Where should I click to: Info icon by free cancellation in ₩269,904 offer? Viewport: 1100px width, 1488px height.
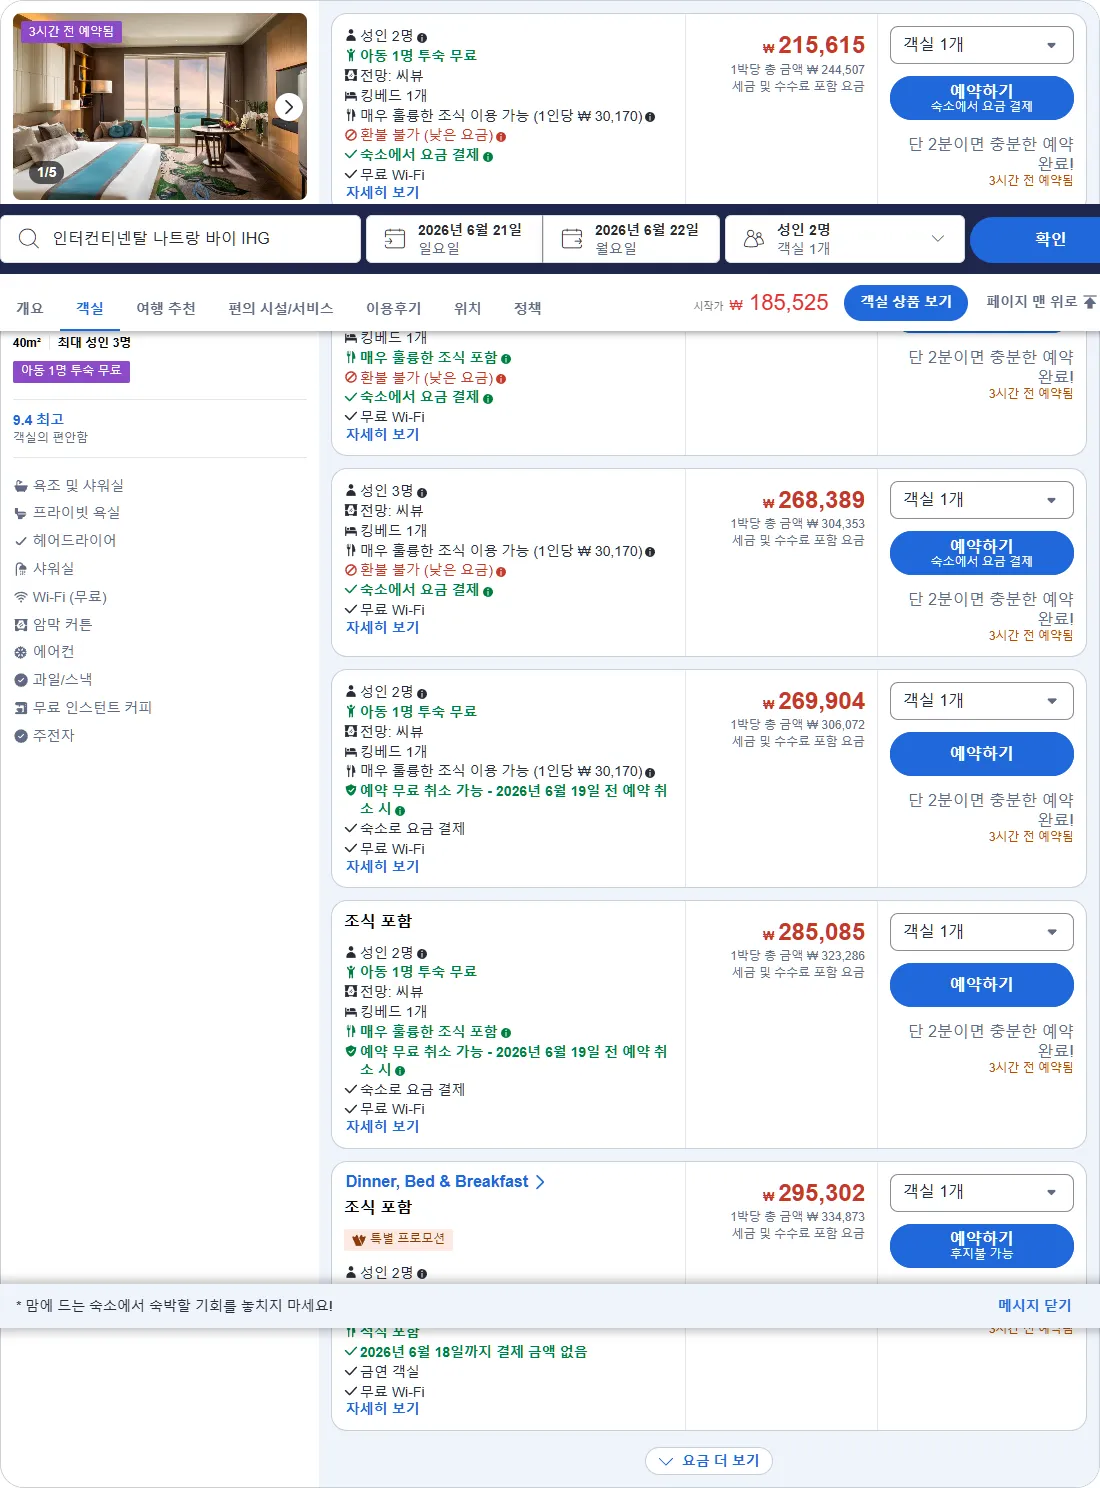[400, 810]
